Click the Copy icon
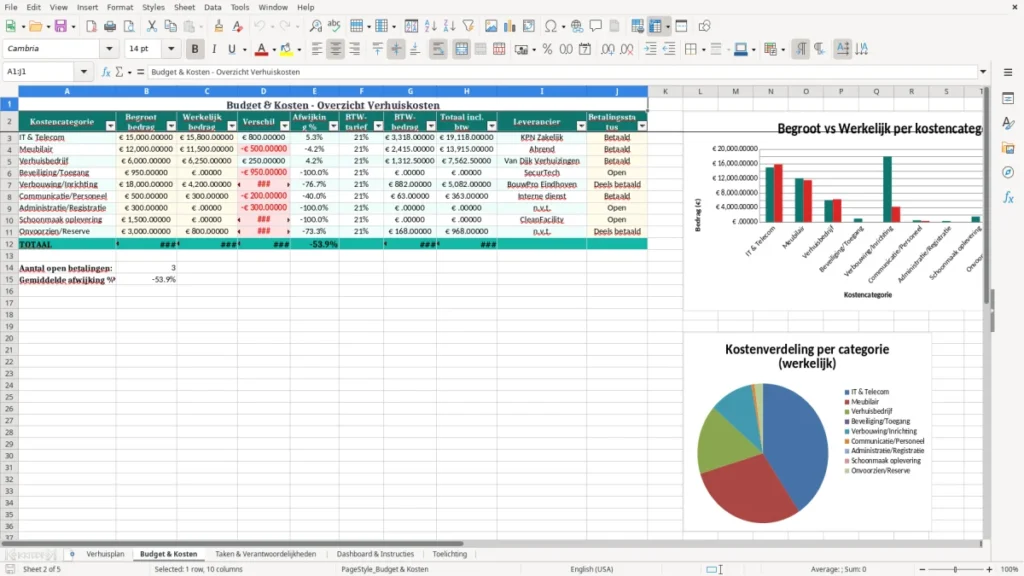The width and height of the screenshot is (1024, 576). [170, 26]
